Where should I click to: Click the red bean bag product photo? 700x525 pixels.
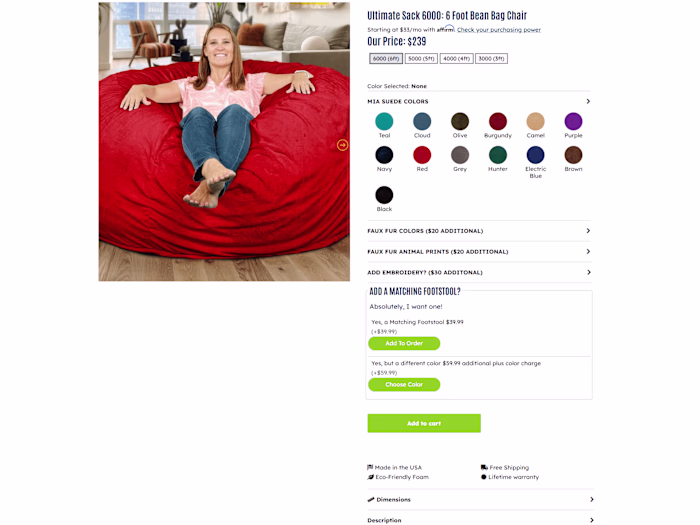point(224,142)
